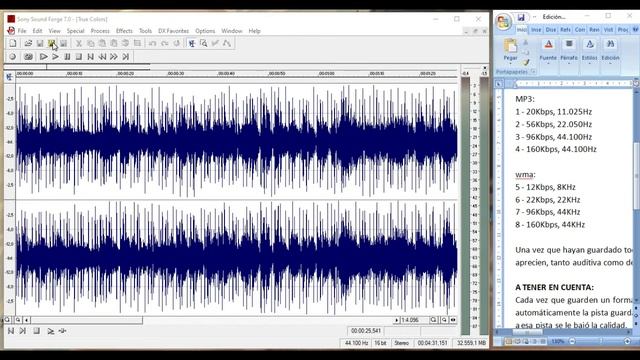
Task: Click the Save As icon under the cursor
Action: click(x=51, y=43)
